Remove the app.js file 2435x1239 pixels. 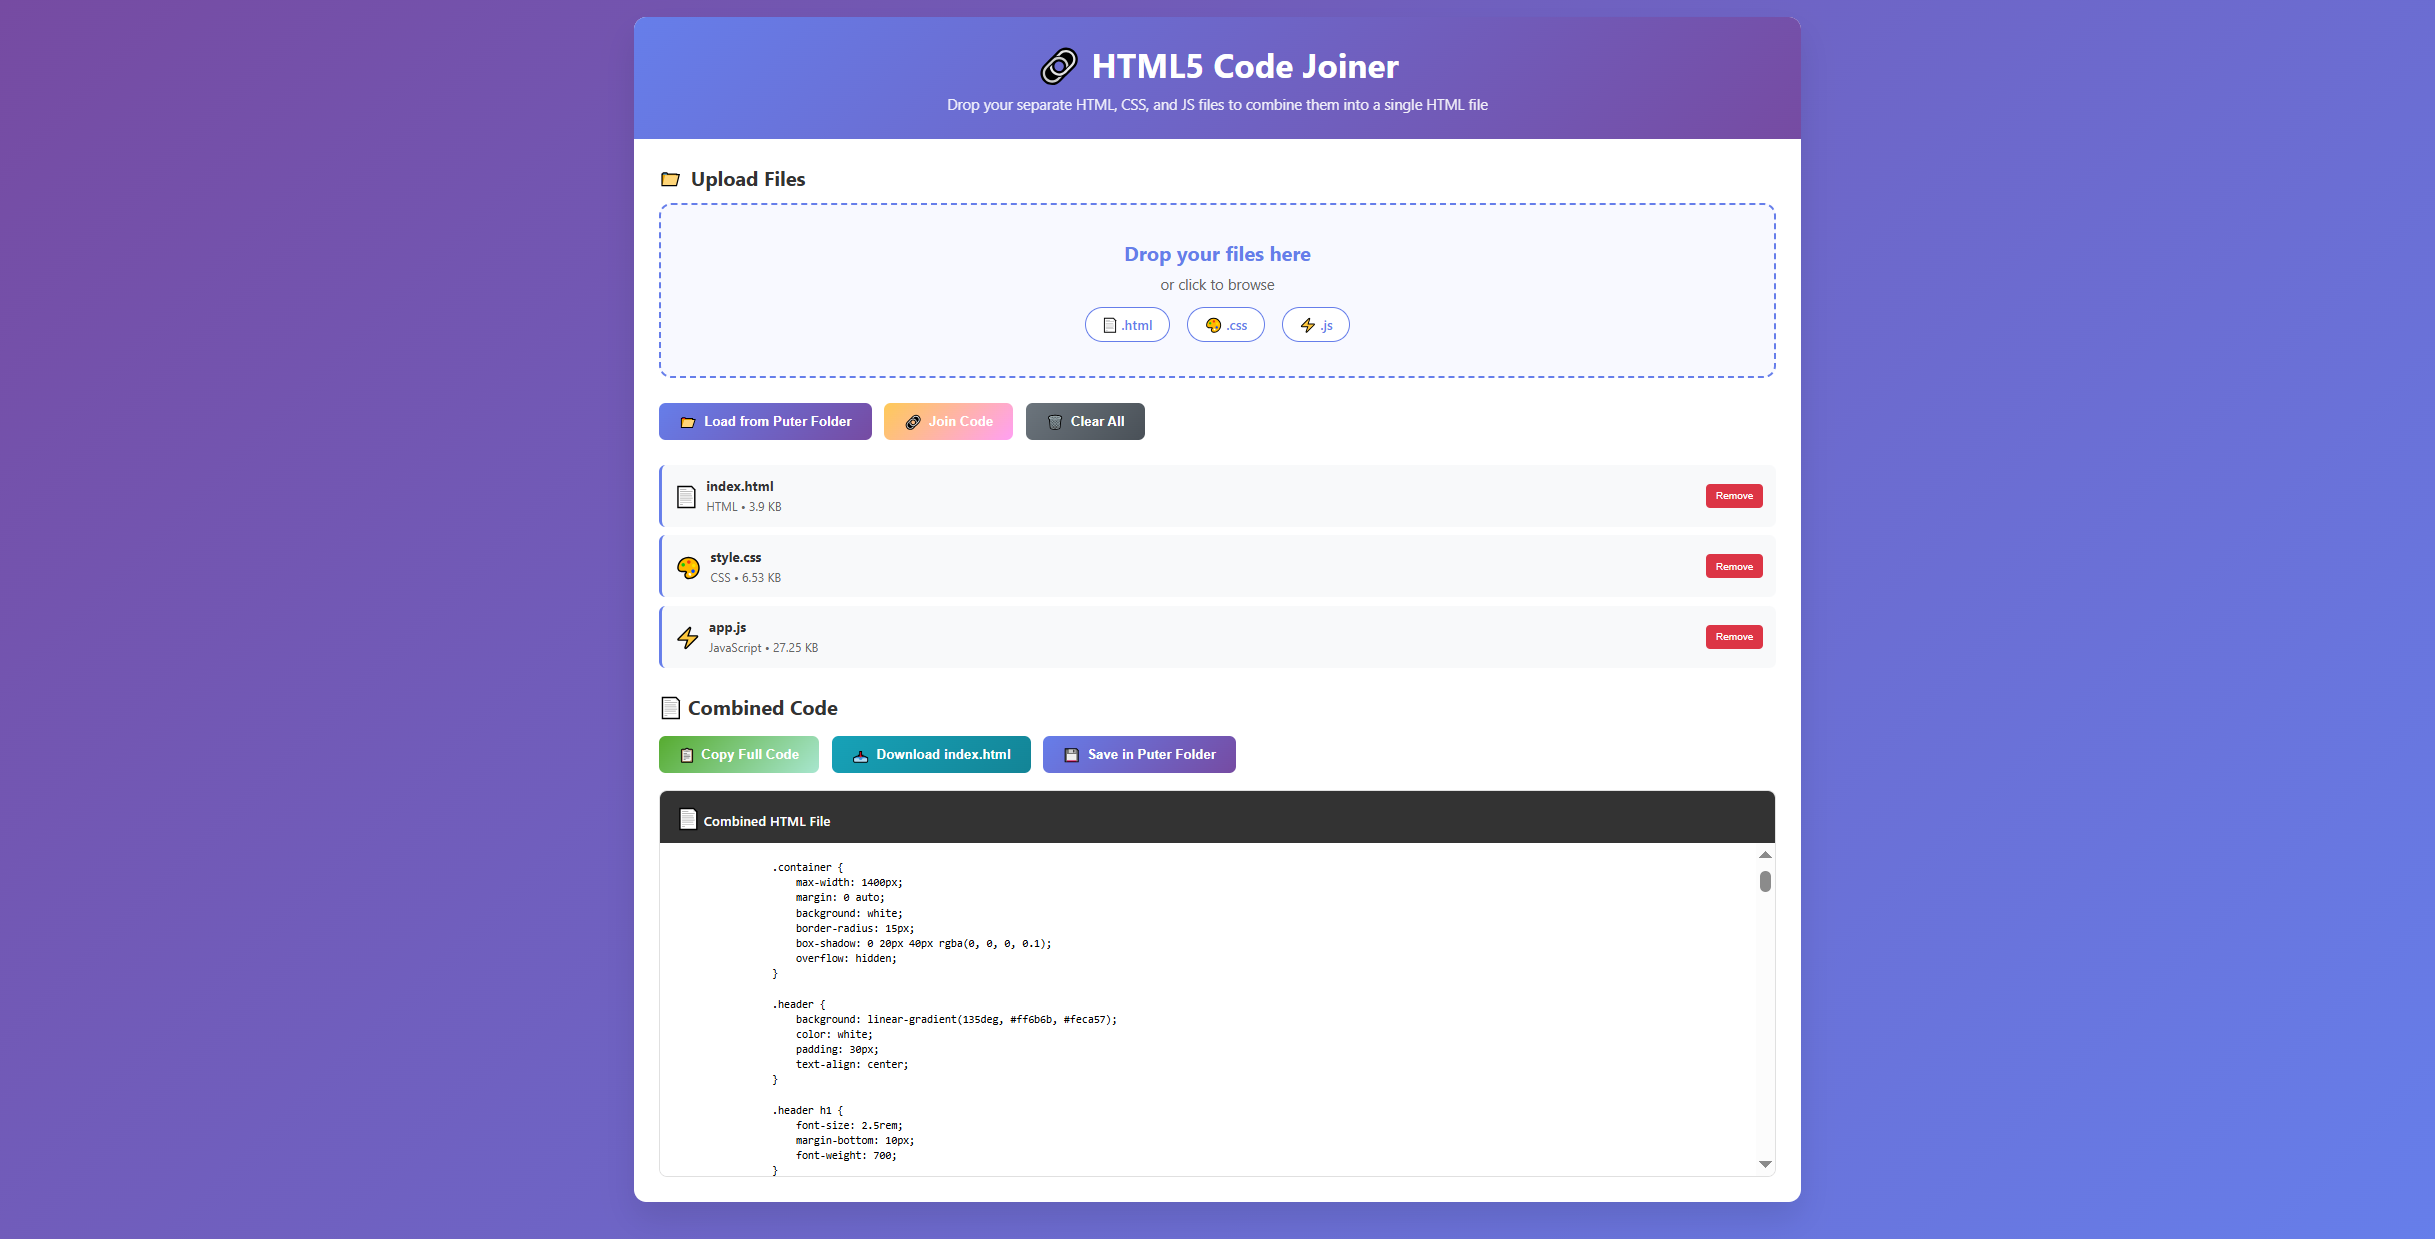[1734, 637]
